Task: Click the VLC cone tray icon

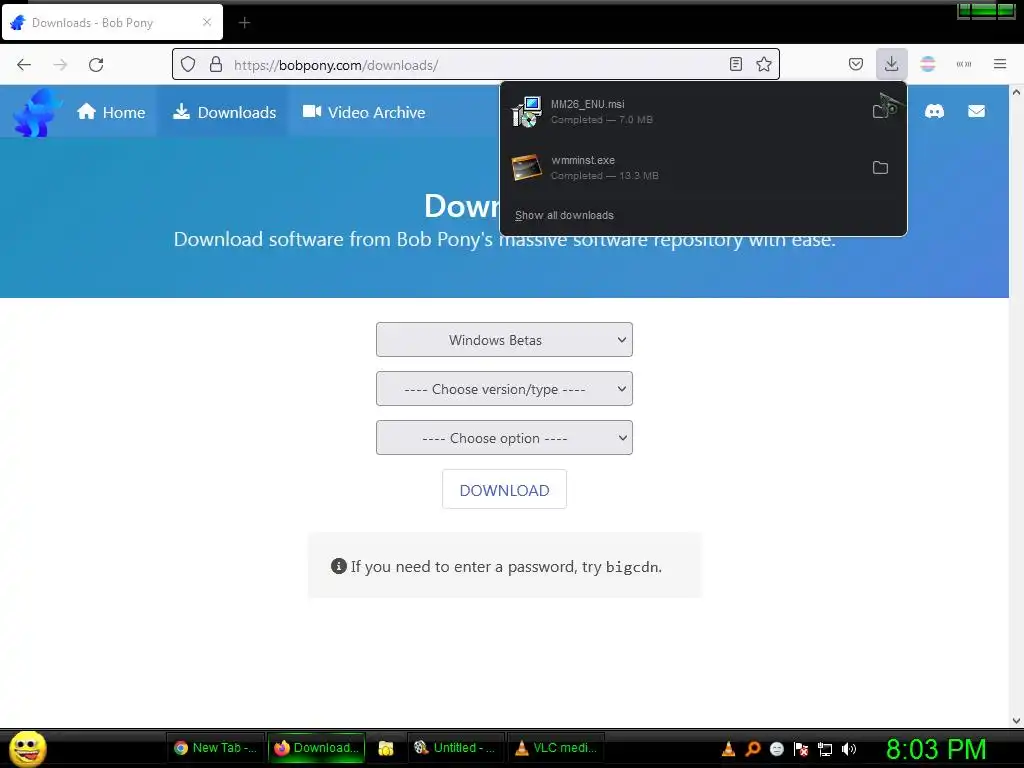Action: tap(728, 749)
